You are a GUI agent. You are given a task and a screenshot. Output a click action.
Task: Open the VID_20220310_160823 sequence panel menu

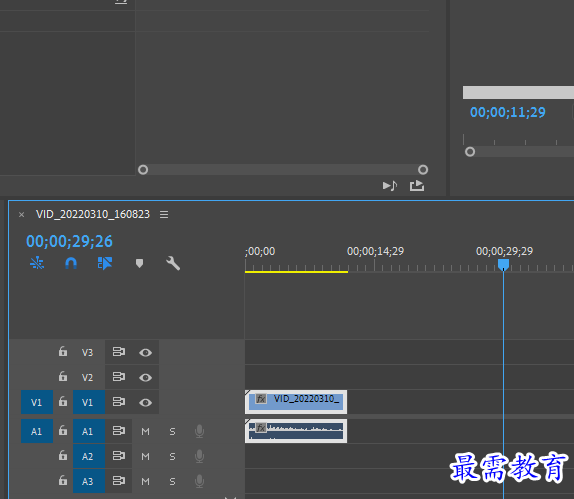(x=164, y=215)
